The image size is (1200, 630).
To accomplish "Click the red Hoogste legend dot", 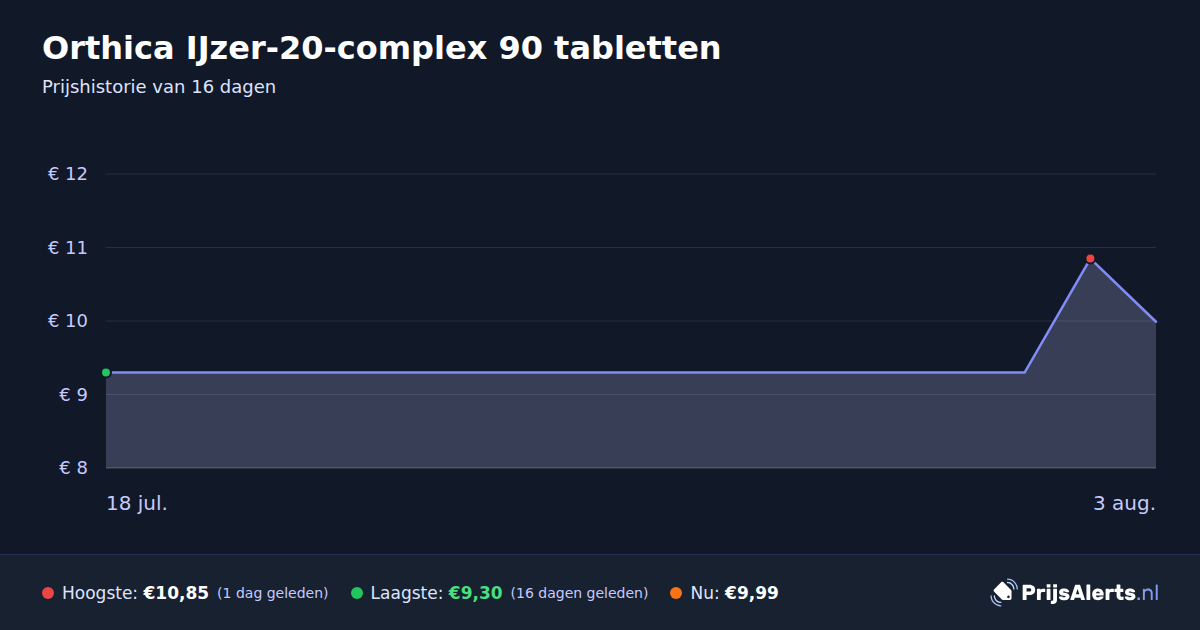I will click(x=48, y=593).
